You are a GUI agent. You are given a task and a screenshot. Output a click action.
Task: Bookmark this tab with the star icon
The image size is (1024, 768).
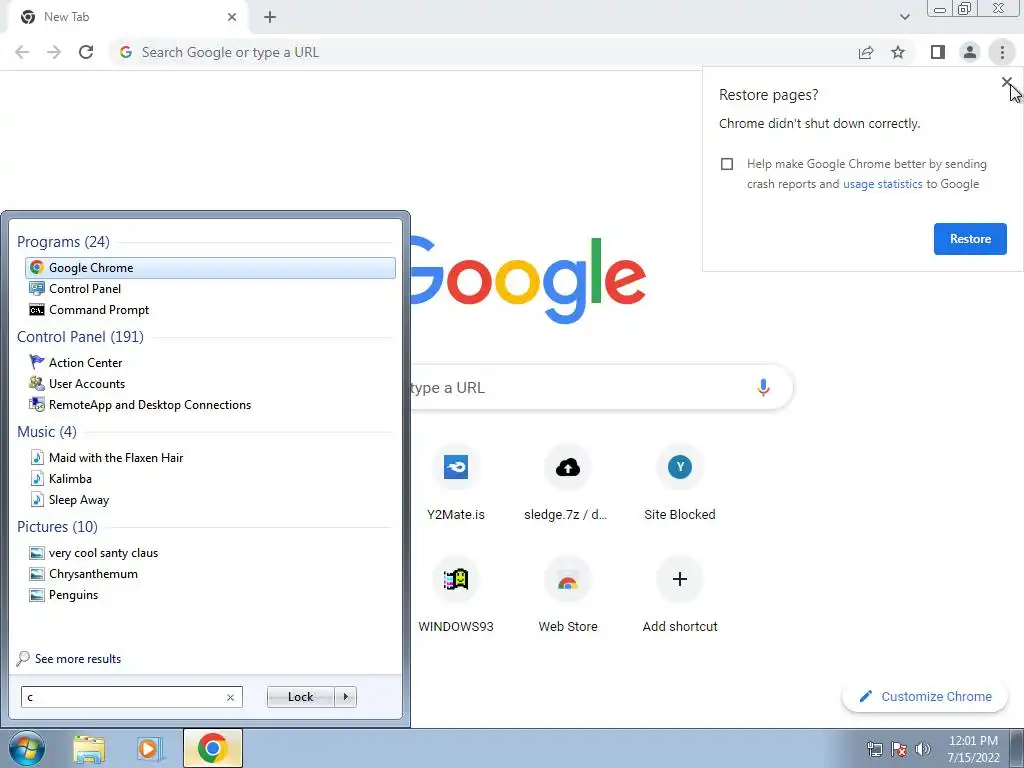click(898, 52)
